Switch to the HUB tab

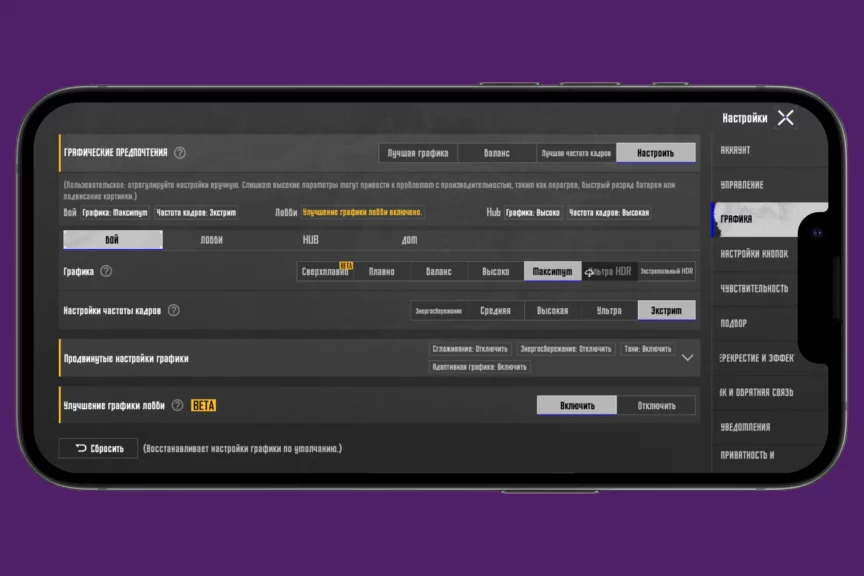pyautogui.click(x=311, y=240)
